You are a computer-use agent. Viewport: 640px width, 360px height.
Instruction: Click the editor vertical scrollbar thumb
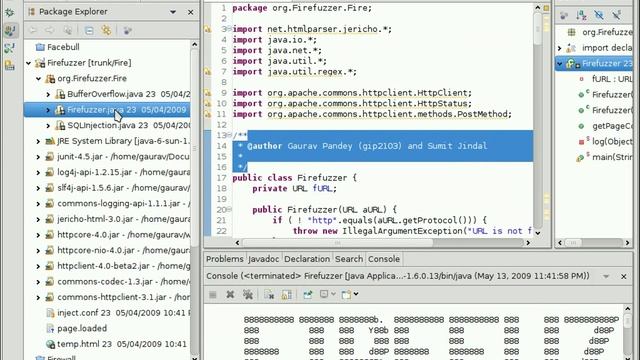pos(538,29)
